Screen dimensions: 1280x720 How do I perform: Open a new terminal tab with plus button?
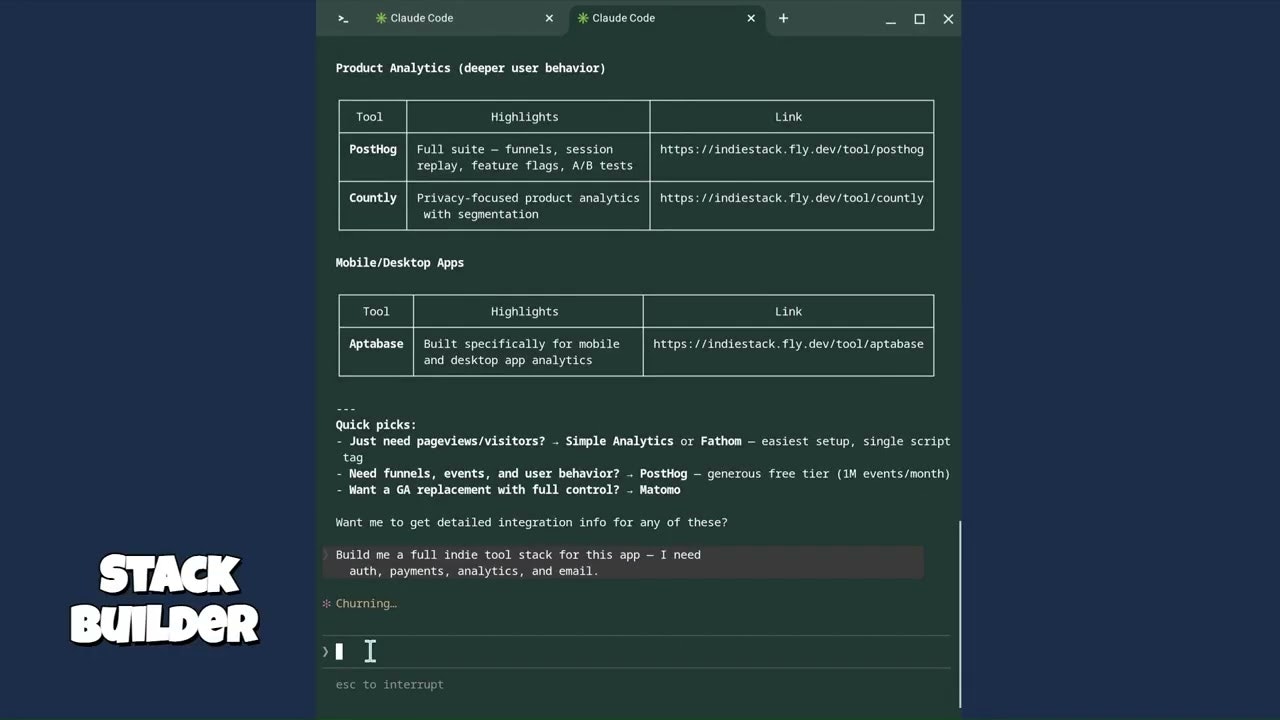(x=783, y=18)
